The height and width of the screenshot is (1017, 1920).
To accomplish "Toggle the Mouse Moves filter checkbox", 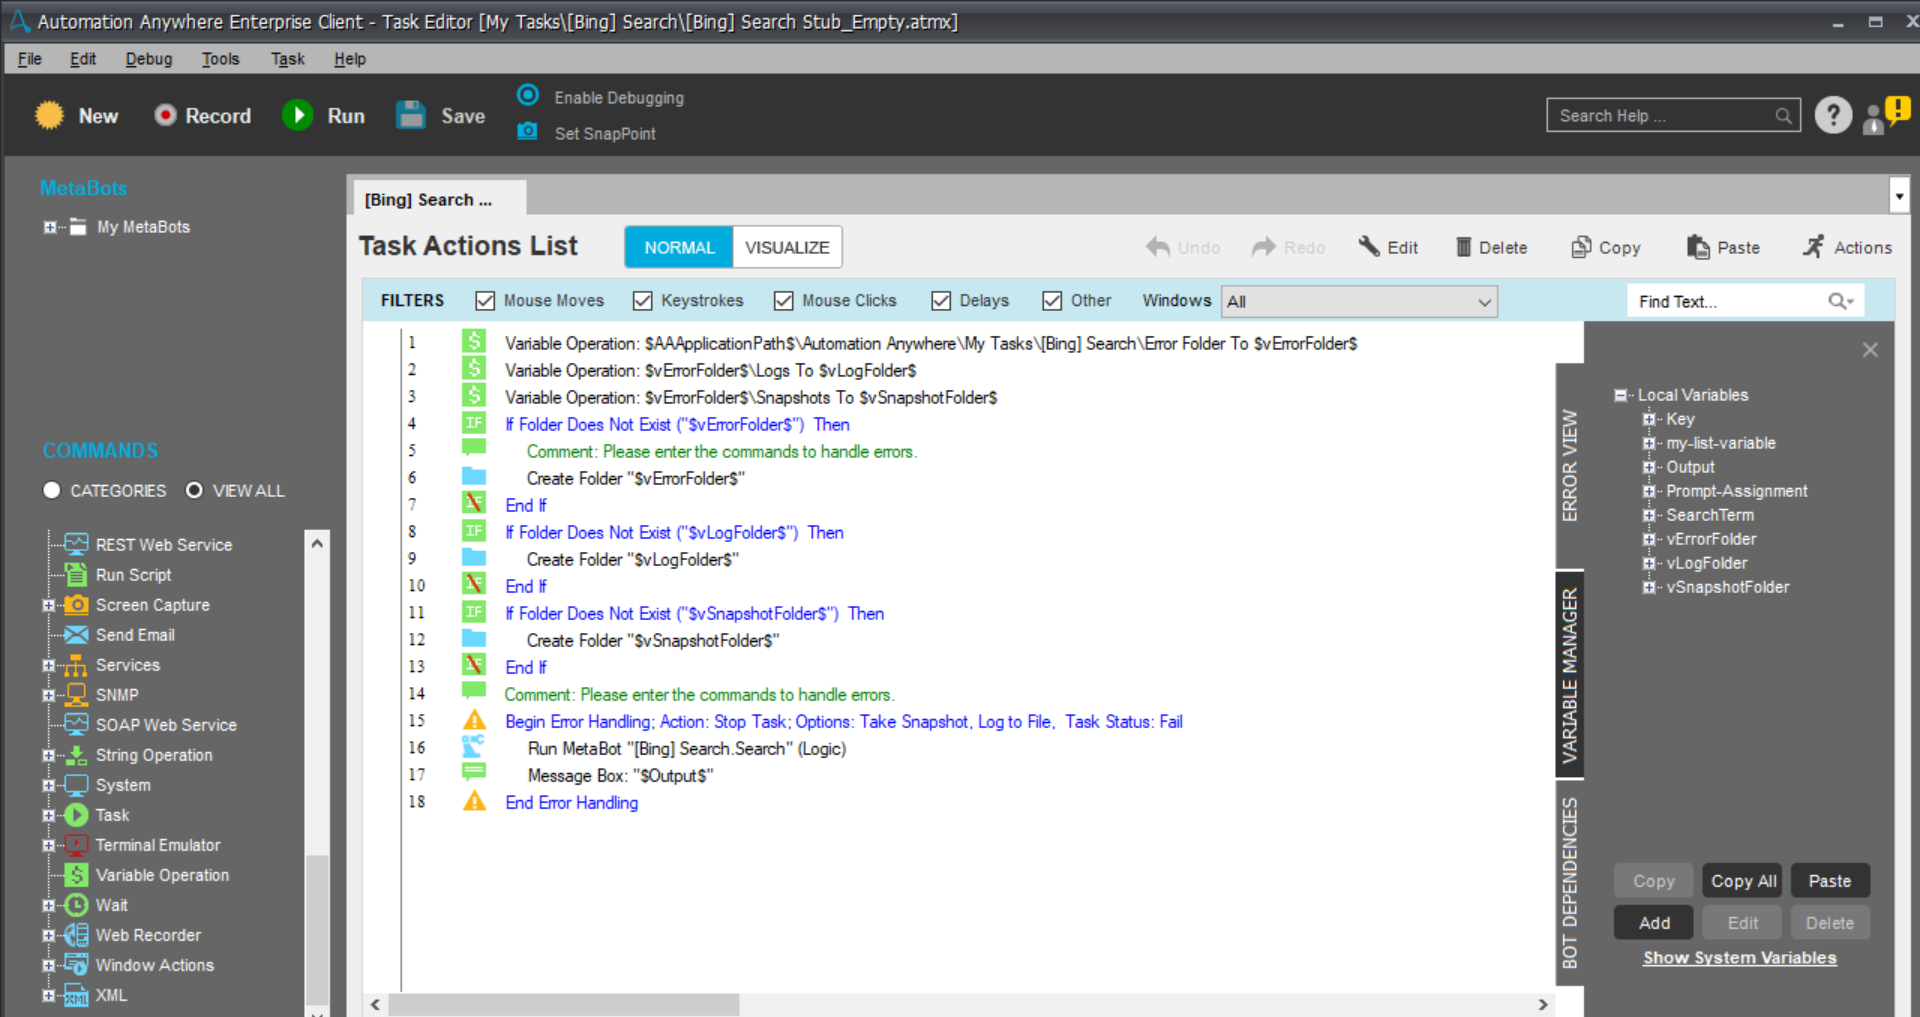I will [x=486, y=301].
